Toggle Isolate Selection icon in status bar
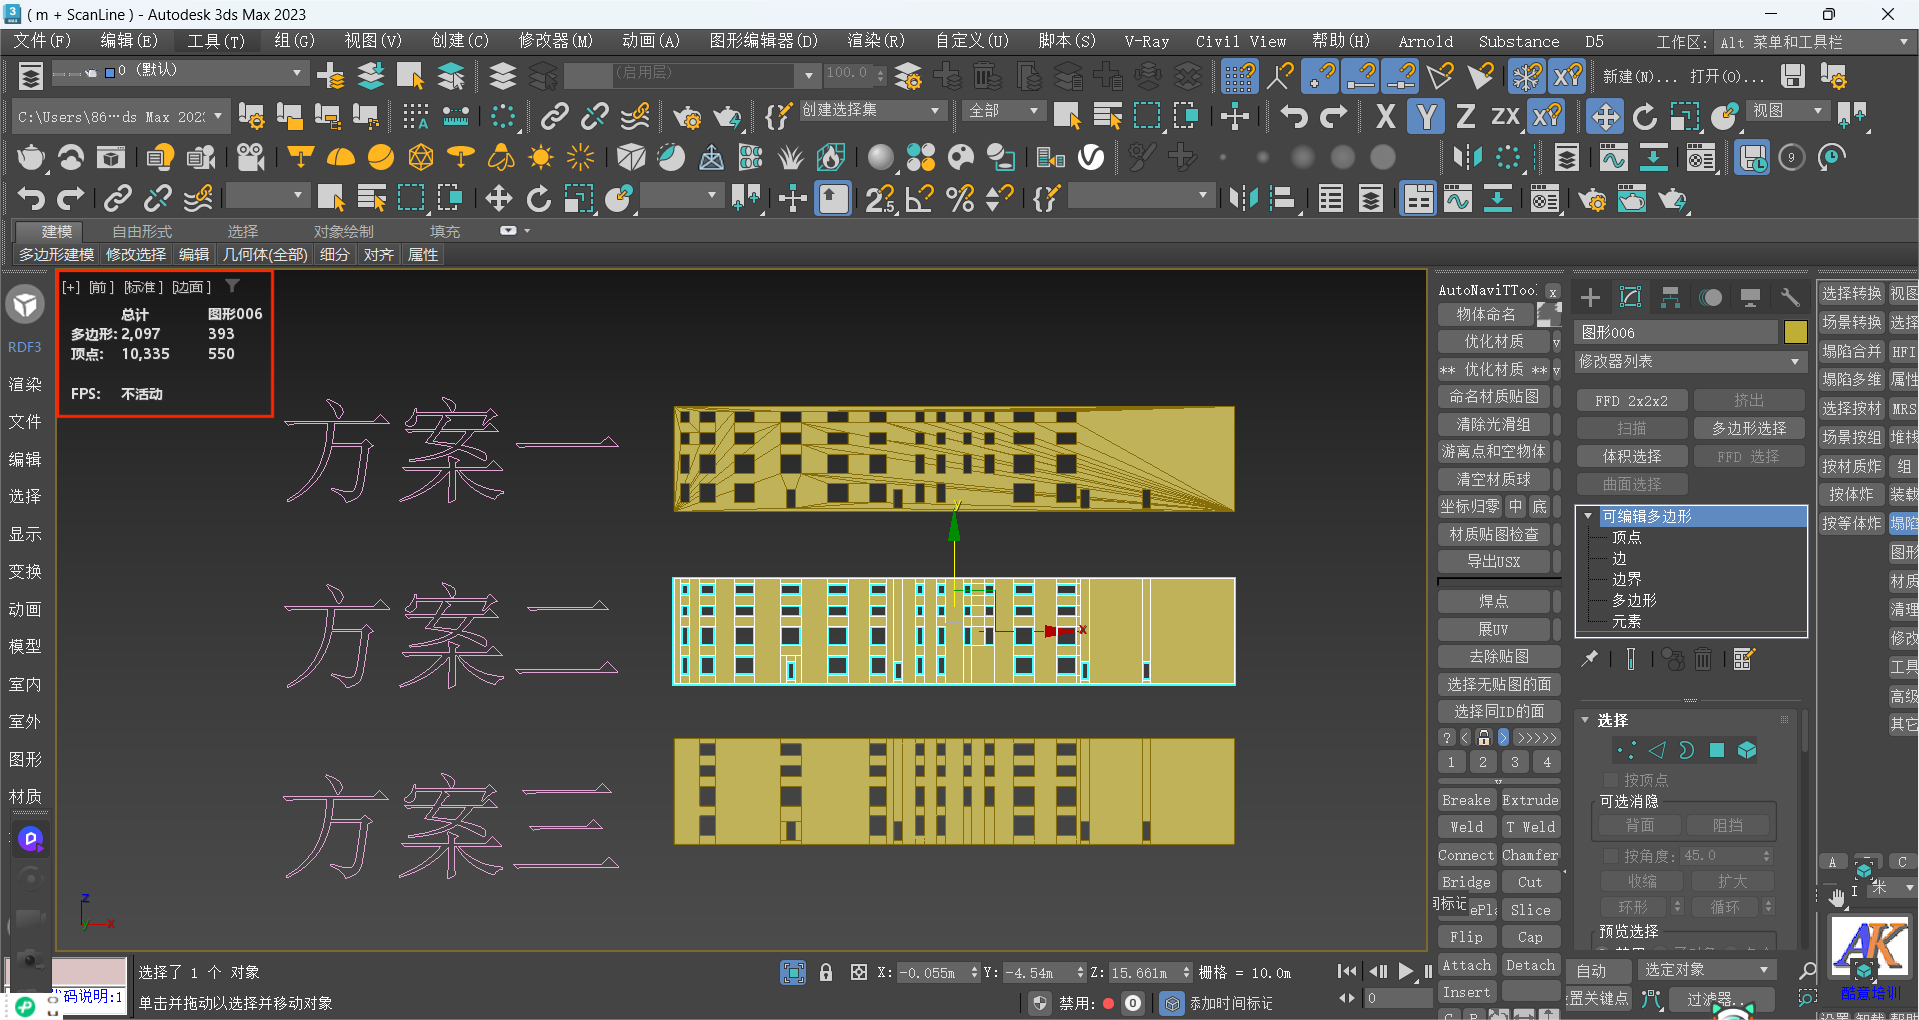Screen dimensions: 1919x1020 click(793, 972)
